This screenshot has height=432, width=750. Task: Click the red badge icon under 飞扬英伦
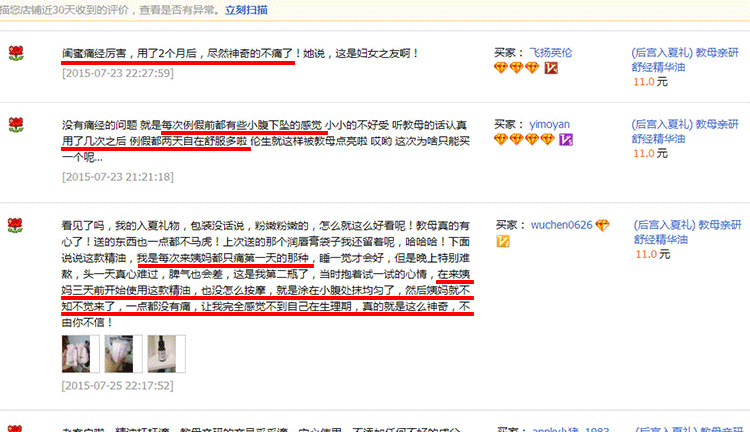click(x=551, y=68)
